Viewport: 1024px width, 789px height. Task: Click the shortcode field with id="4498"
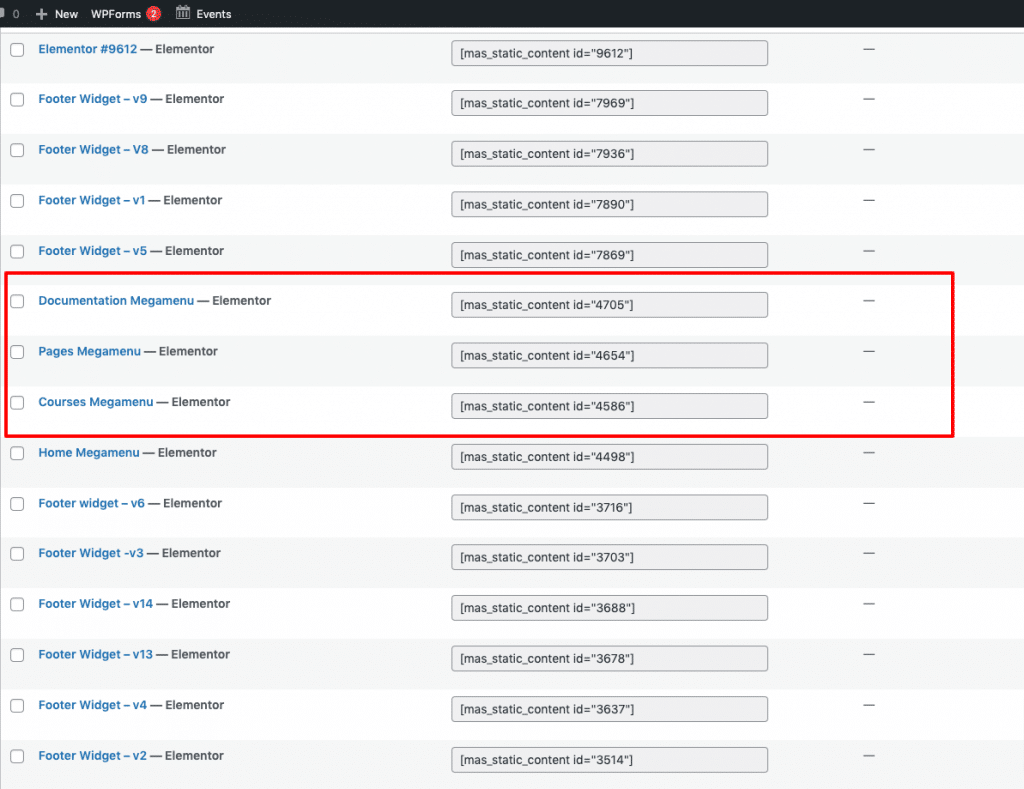[609, 457]
